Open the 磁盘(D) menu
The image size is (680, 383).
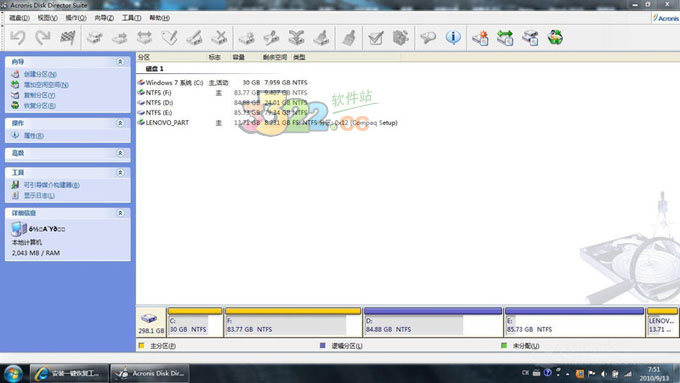tap(20, 18)
